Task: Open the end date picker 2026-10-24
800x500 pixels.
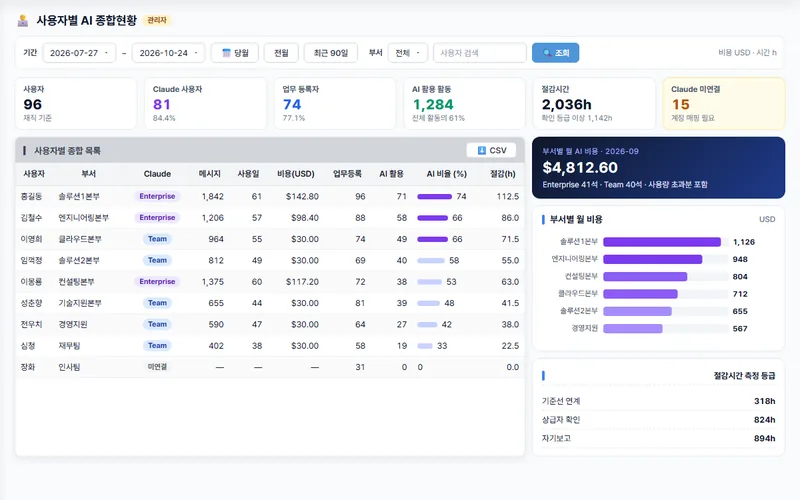Action: tap(168, 53)
